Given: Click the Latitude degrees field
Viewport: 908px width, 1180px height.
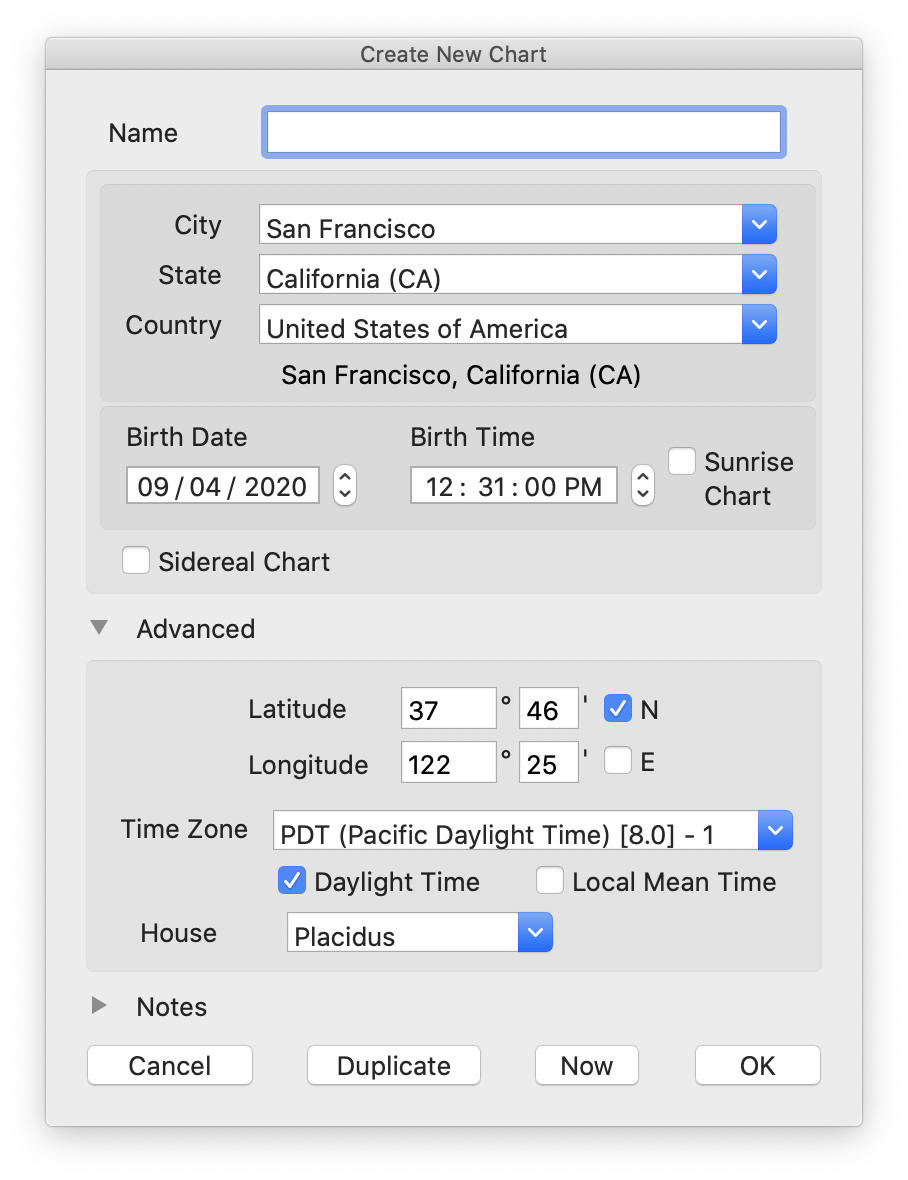Looking at the screenshot, I should pyautogui.click(x=448, y=709).
